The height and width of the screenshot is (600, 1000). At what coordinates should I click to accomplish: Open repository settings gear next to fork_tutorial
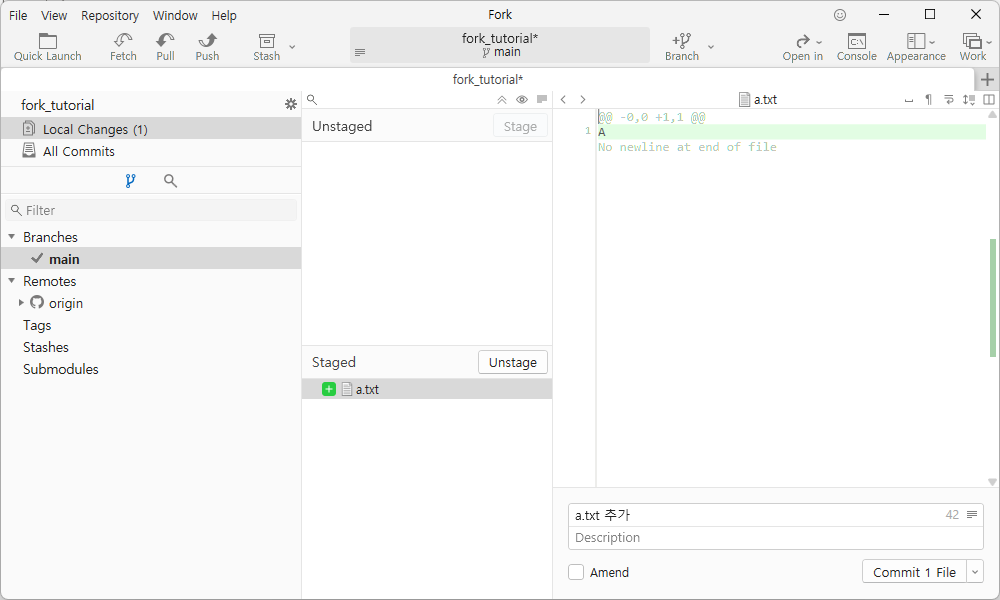point(291,104)
